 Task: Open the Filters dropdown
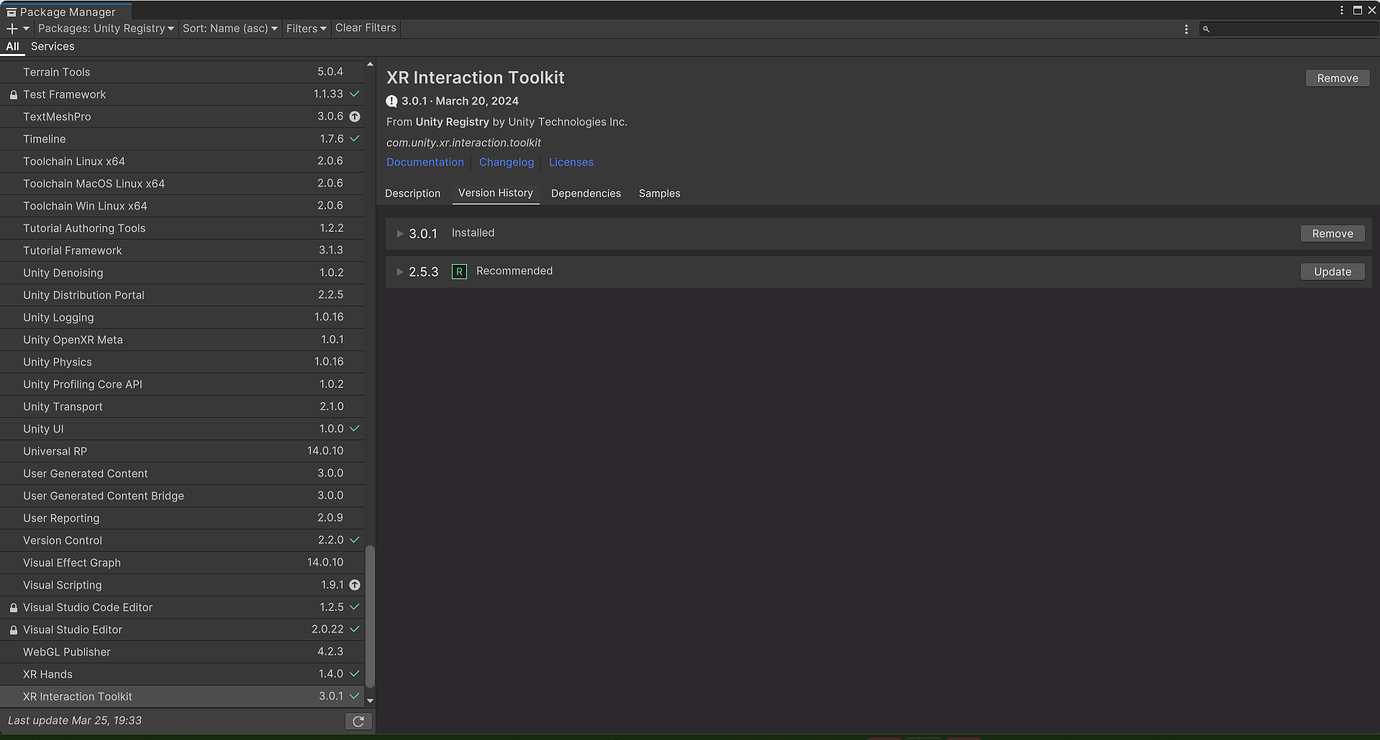coord(305,28)
